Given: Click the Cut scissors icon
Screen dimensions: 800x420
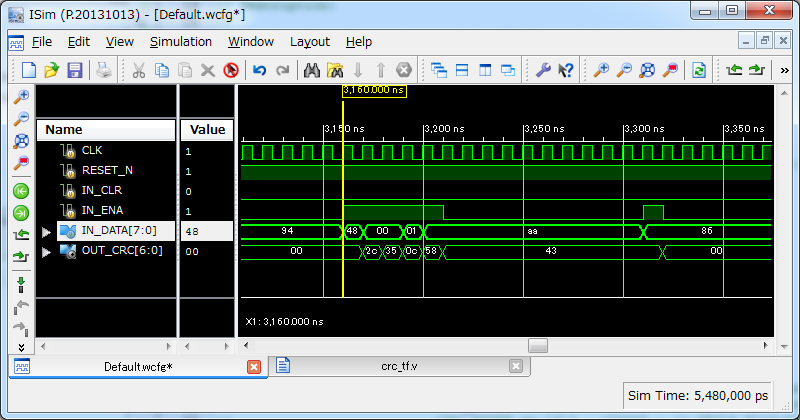Looking at the screenshot, I should 139,70.
